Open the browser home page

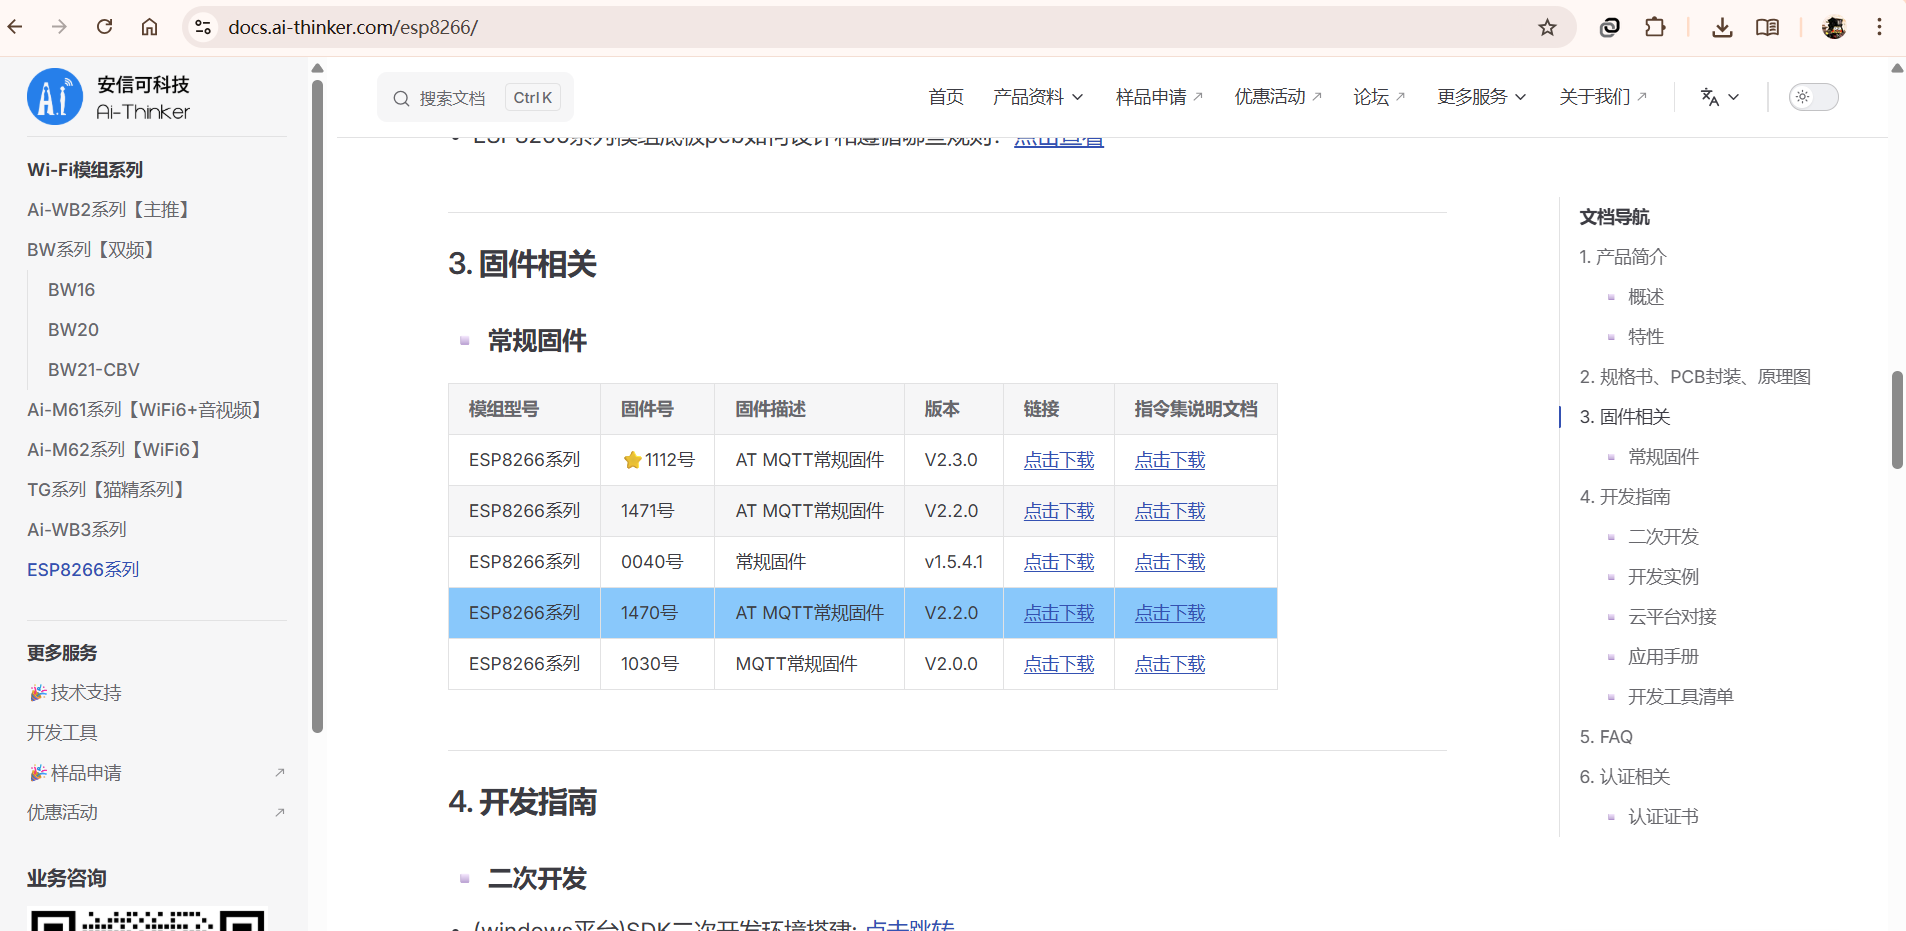[149, 27]
